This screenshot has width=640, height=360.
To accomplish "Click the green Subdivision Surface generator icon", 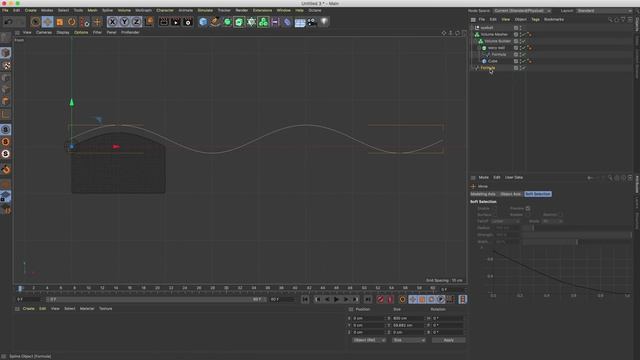I will (x=227, y=22).
